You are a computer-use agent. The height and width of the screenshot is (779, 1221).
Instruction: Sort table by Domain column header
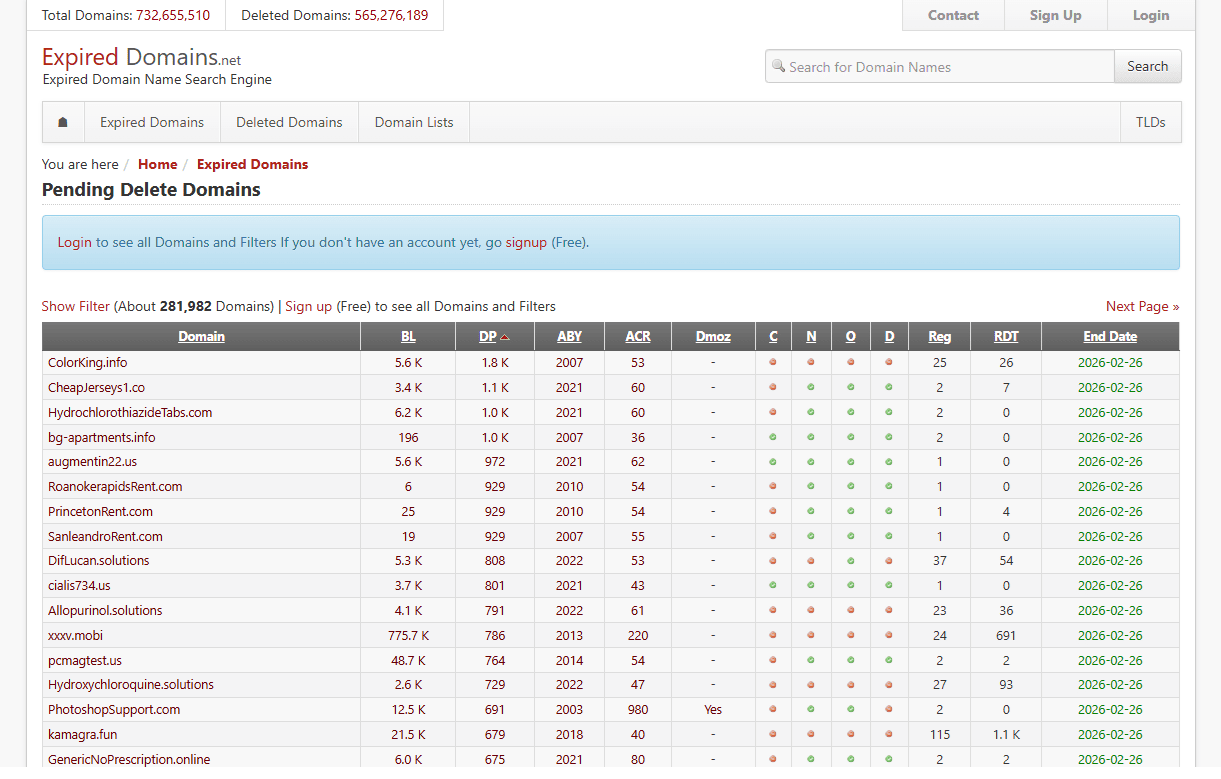[201, 336]
